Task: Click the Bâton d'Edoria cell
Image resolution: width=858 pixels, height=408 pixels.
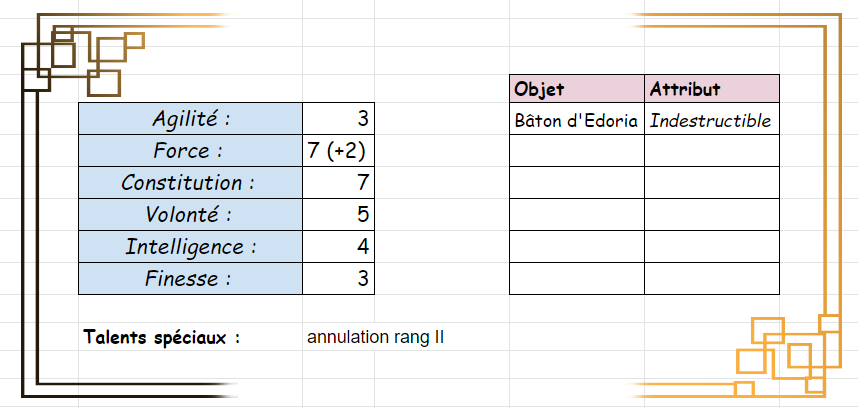Action: coord(577,121)
